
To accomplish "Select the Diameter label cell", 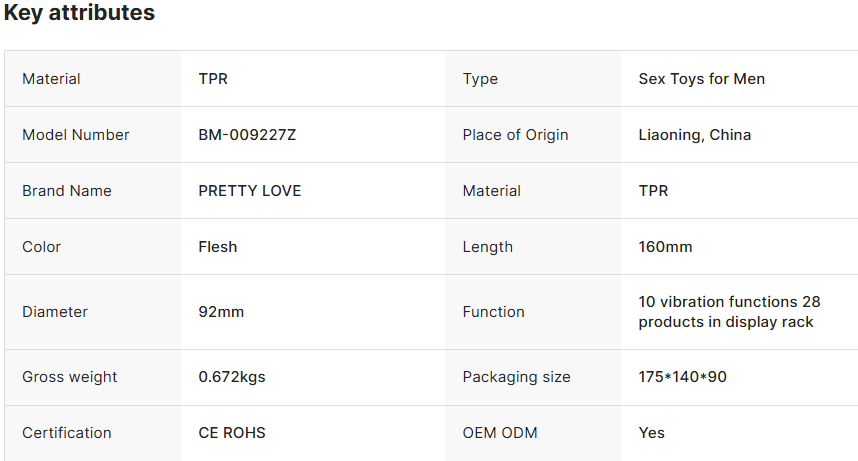I will (55, 312).
